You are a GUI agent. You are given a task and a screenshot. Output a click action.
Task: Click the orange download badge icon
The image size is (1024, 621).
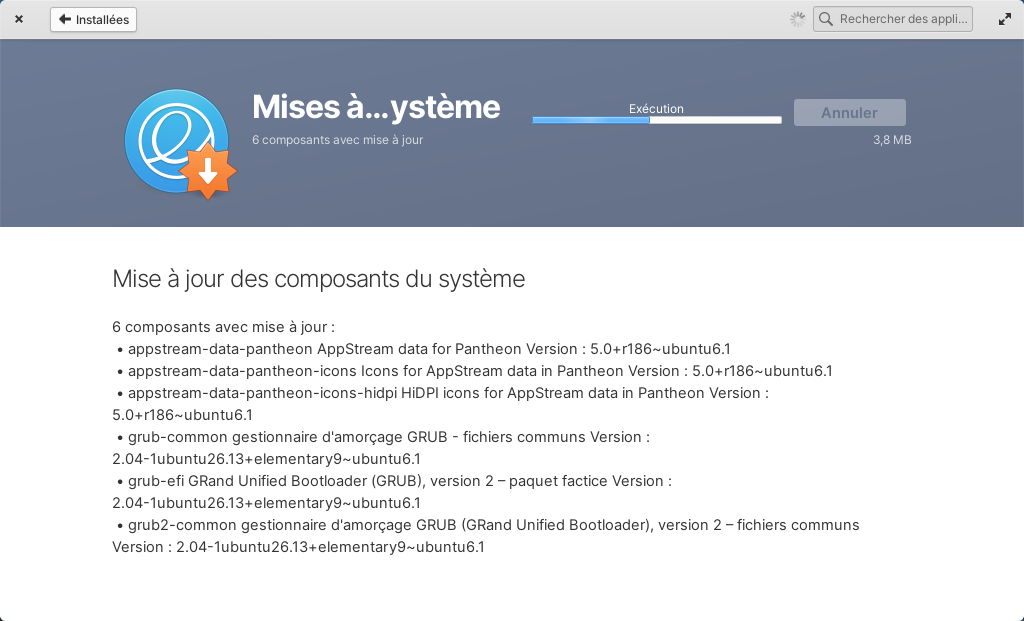pos(208,172)
